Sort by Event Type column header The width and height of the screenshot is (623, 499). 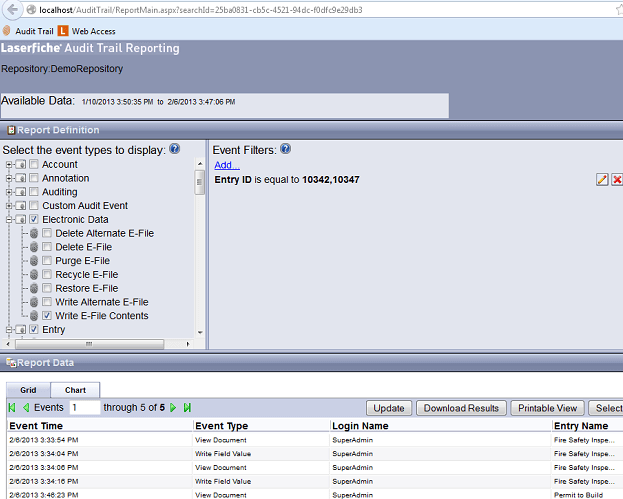coord(222,426)
